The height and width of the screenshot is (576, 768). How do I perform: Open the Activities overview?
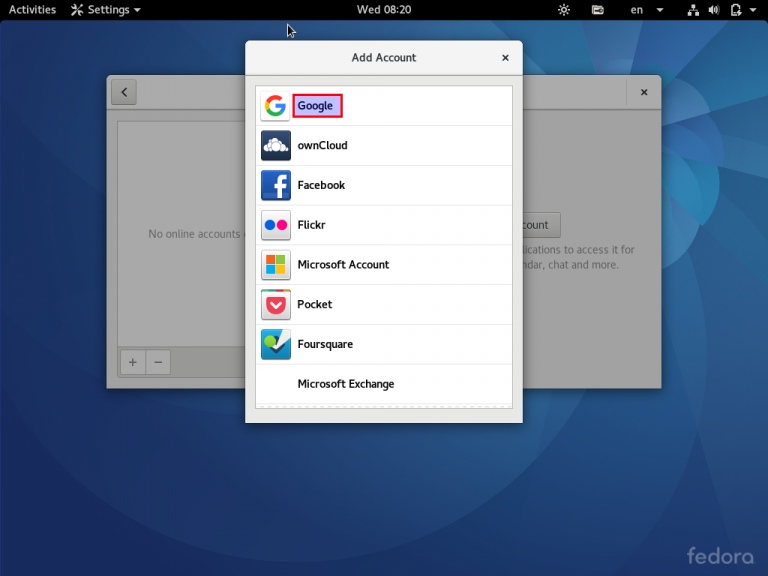click(32, 10)
